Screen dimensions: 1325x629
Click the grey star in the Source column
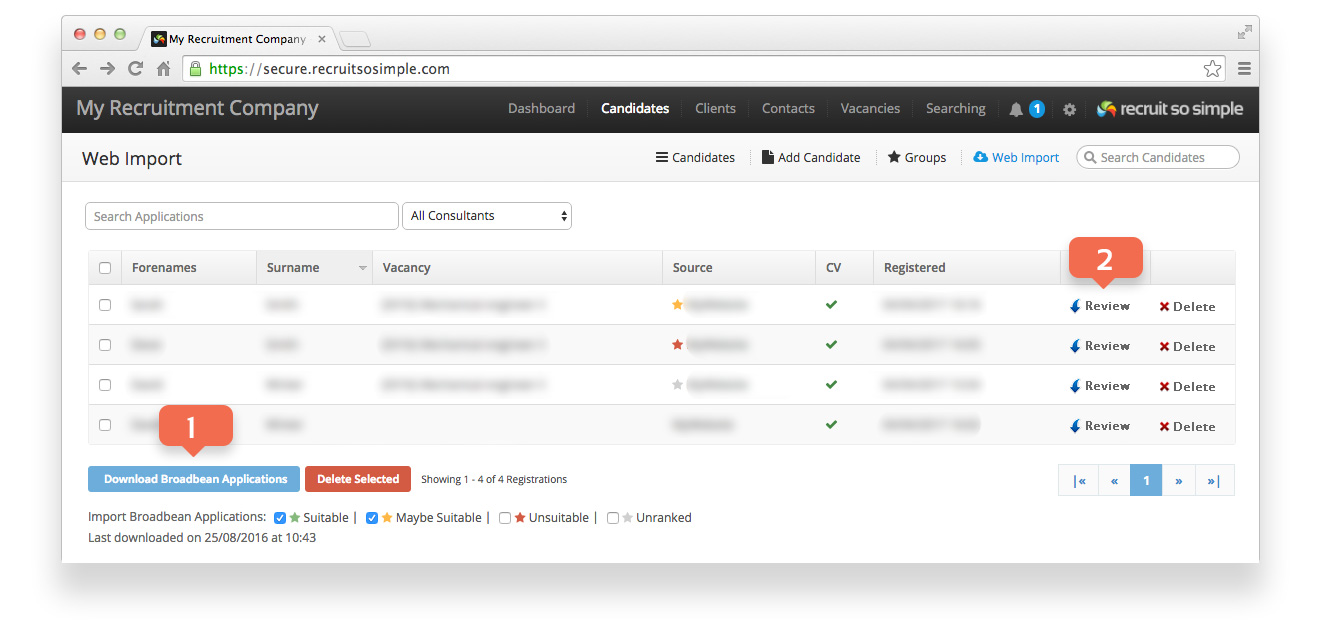coord(677,385)
